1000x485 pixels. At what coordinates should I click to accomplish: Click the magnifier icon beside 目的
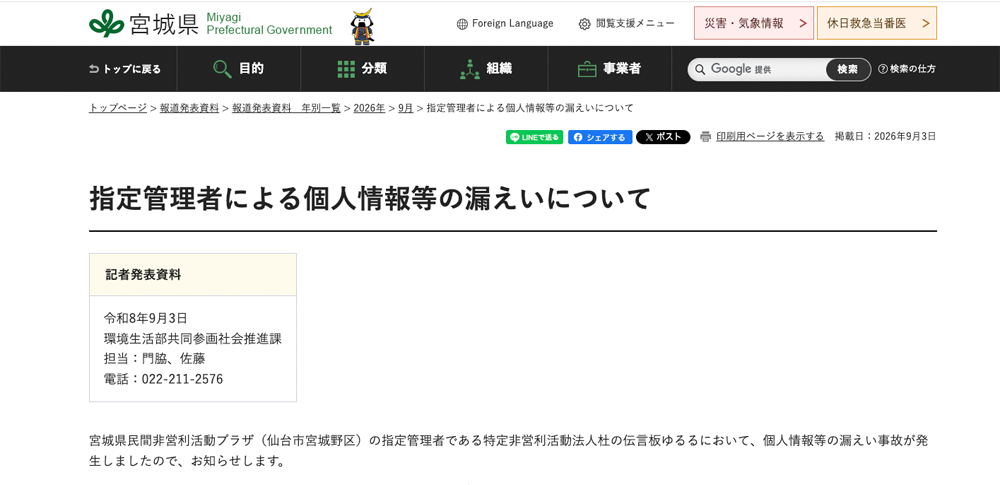(222, 69)
